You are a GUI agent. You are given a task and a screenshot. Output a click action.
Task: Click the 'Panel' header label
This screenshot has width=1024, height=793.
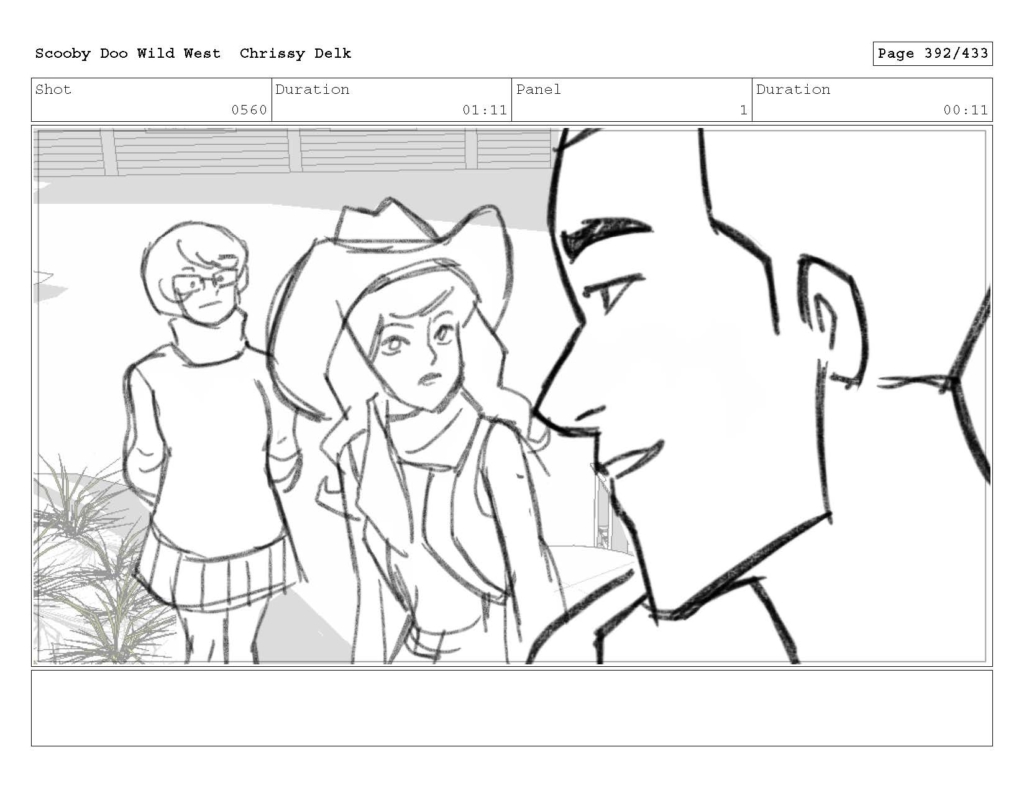(x=539, y=89)
